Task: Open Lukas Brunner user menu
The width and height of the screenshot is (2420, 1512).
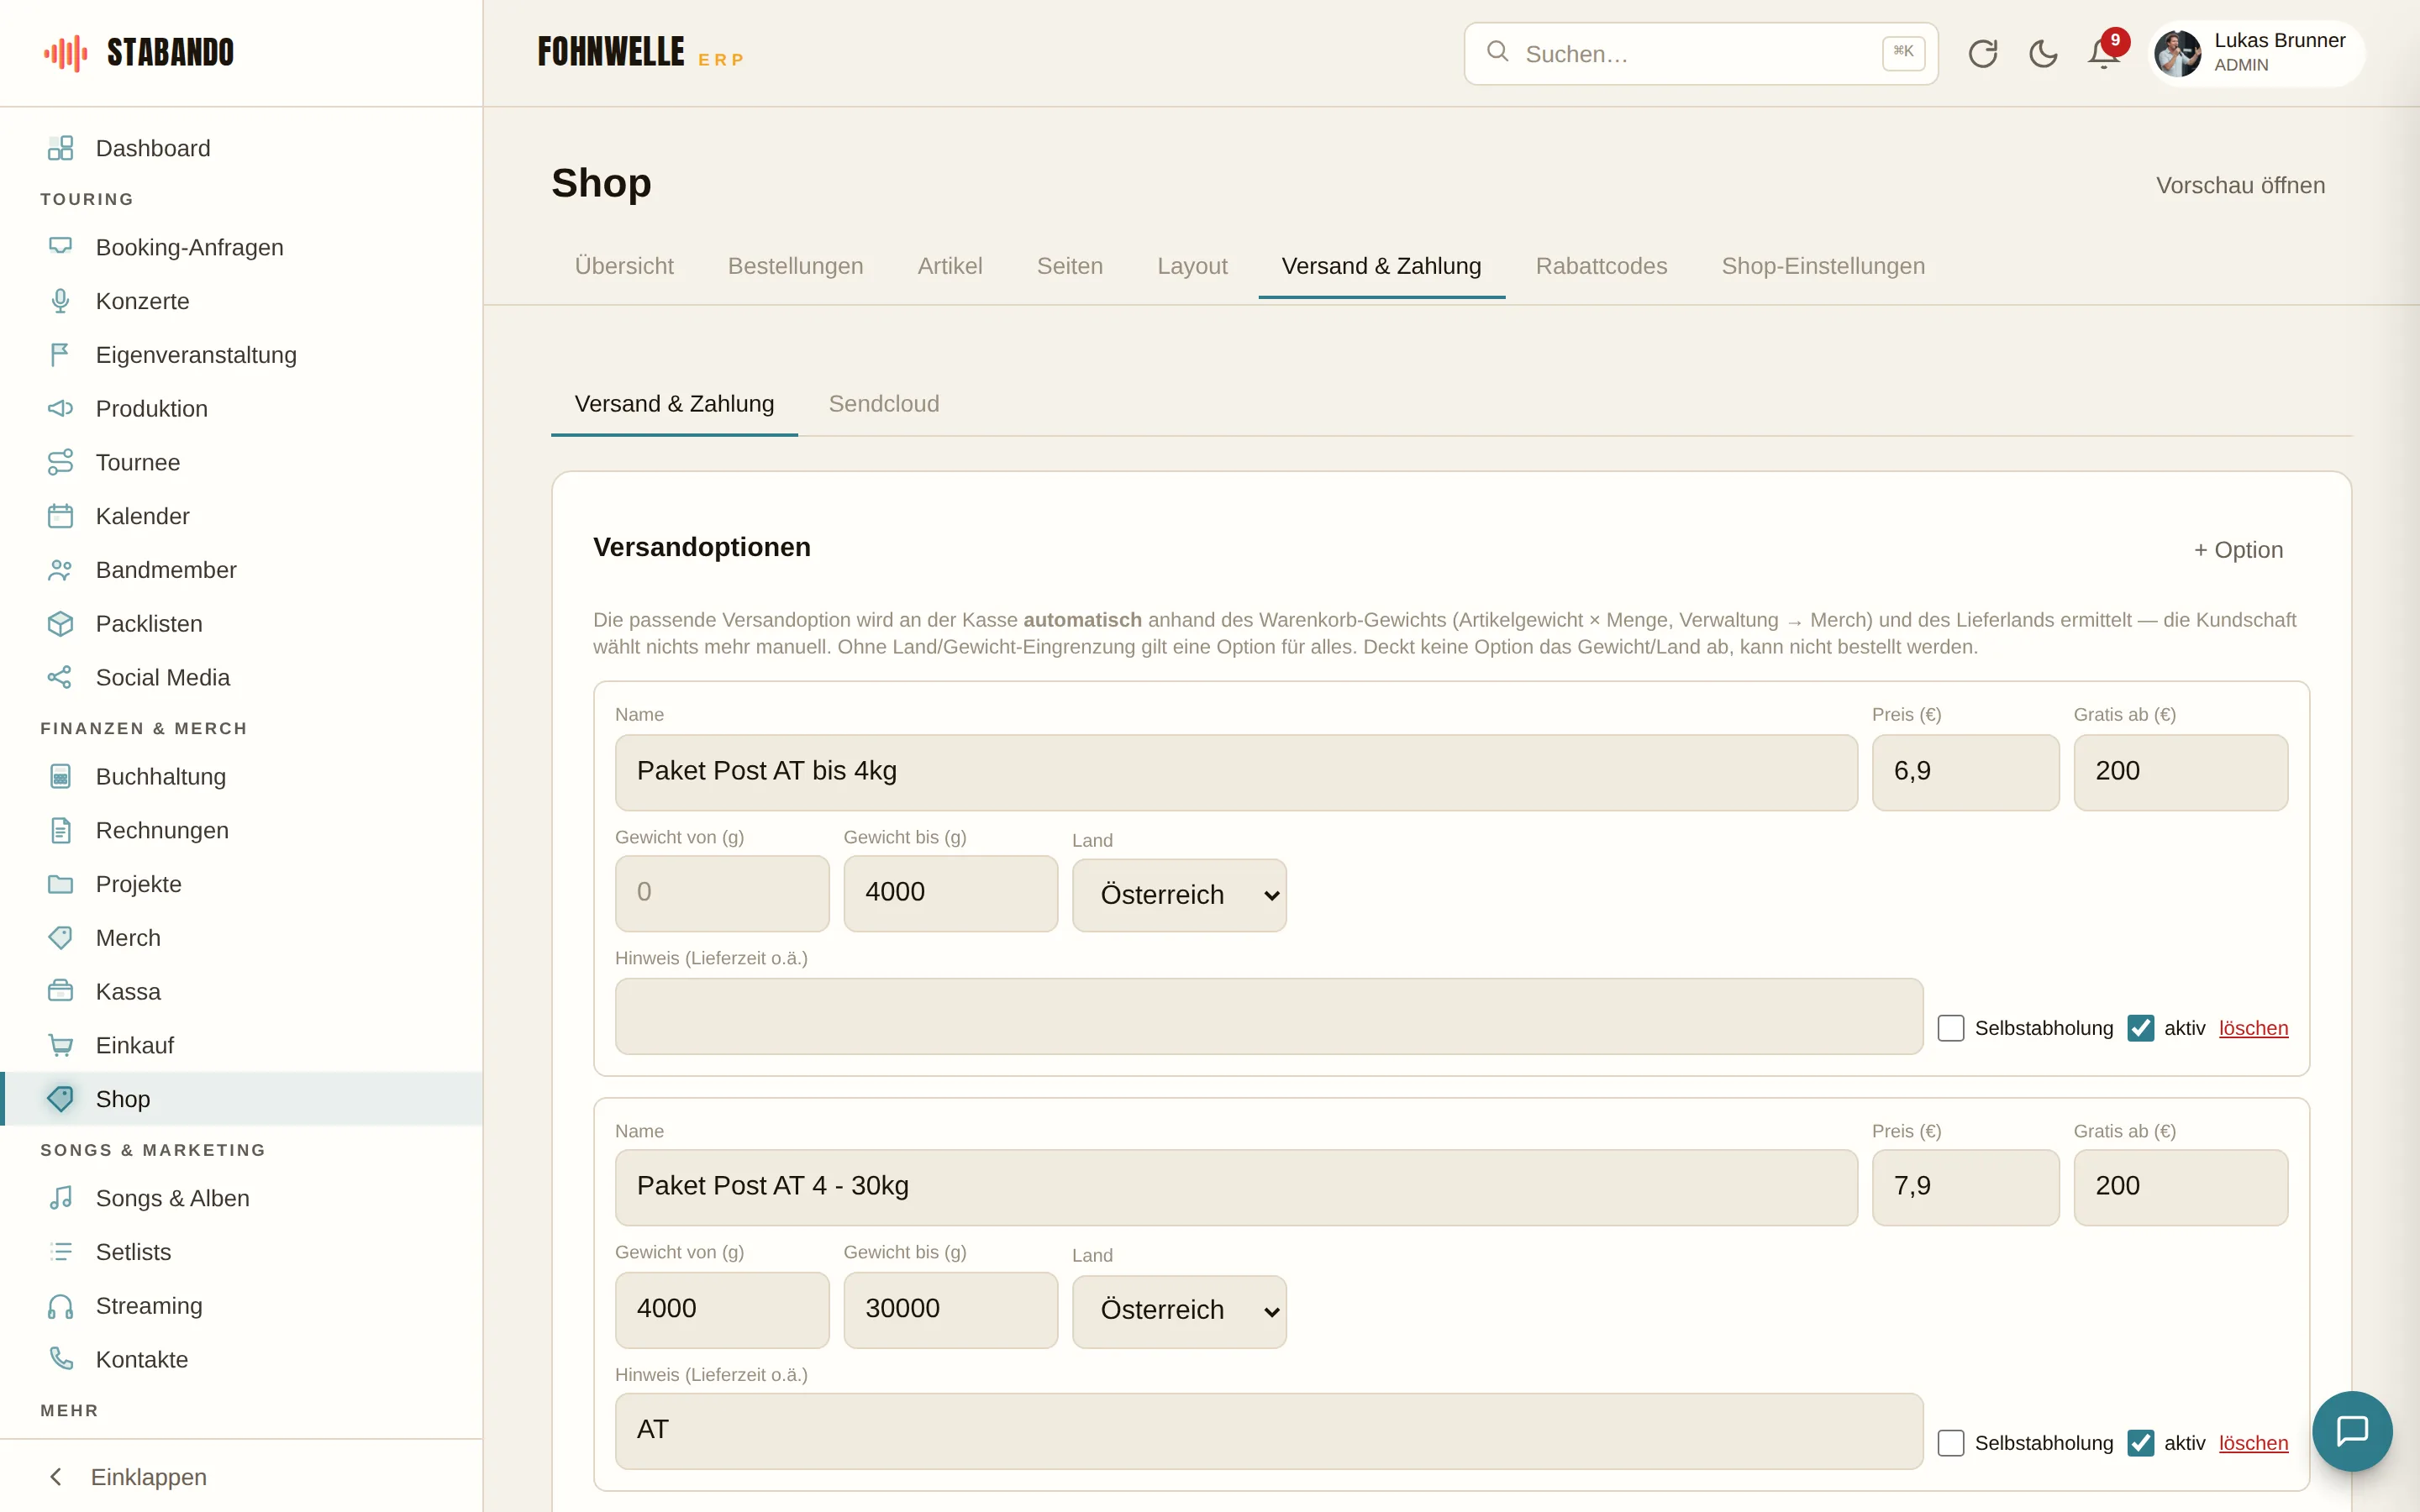Action: [x=2255, y=53]
